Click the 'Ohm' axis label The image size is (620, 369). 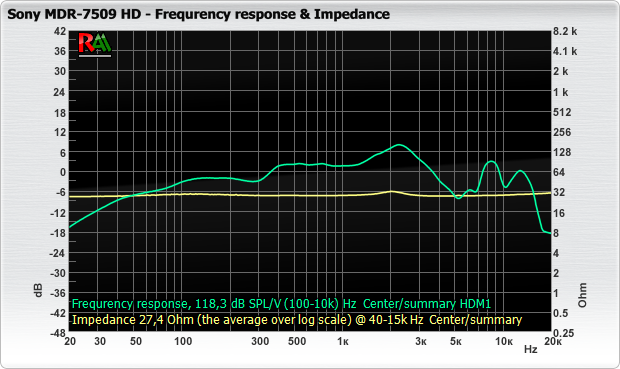pyautogui.click(x=582, y=295)
